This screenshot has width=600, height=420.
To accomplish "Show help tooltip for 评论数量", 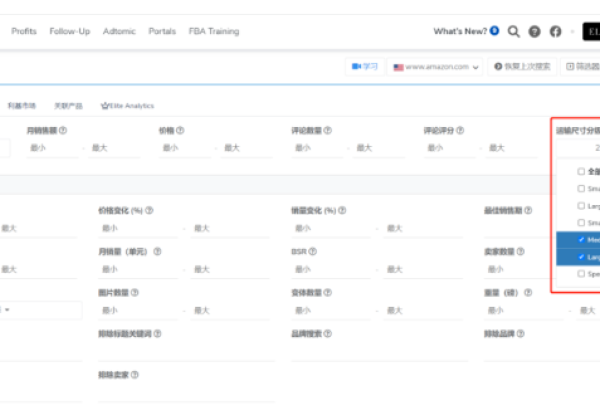I will tap(328, 130).
